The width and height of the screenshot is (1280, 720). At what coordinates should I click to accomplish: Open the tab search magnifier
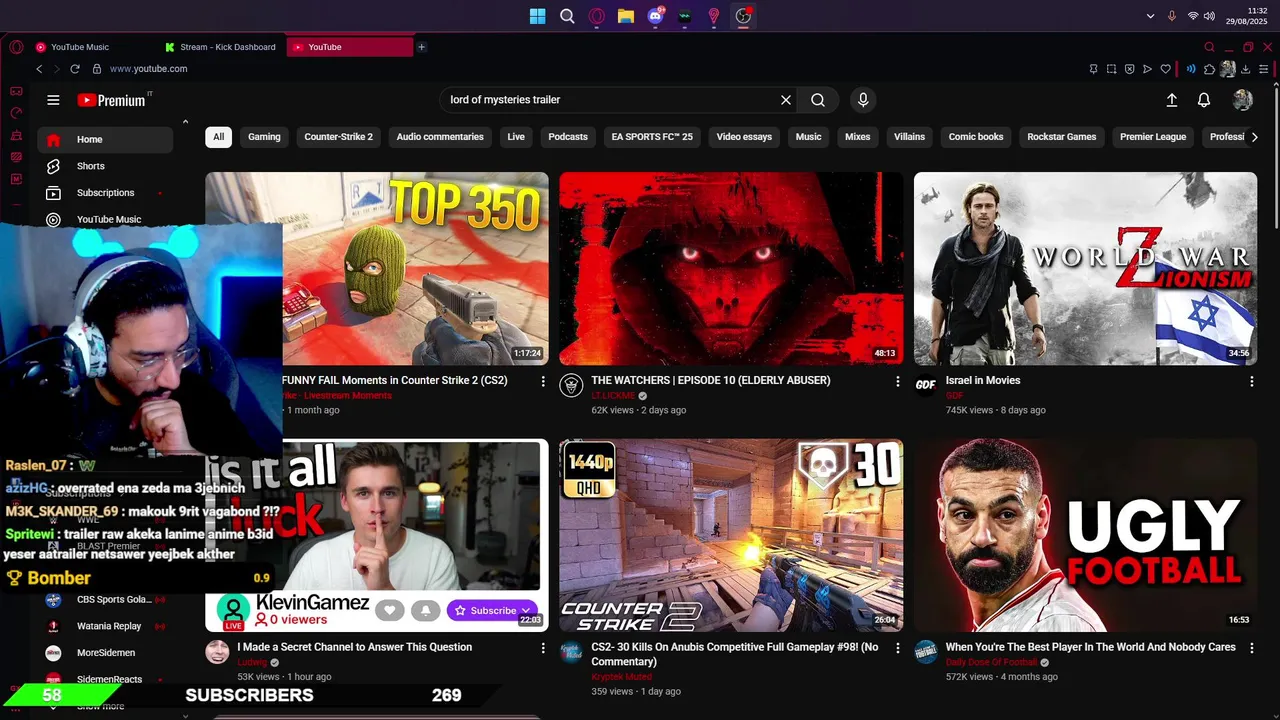pos(1209,47)
